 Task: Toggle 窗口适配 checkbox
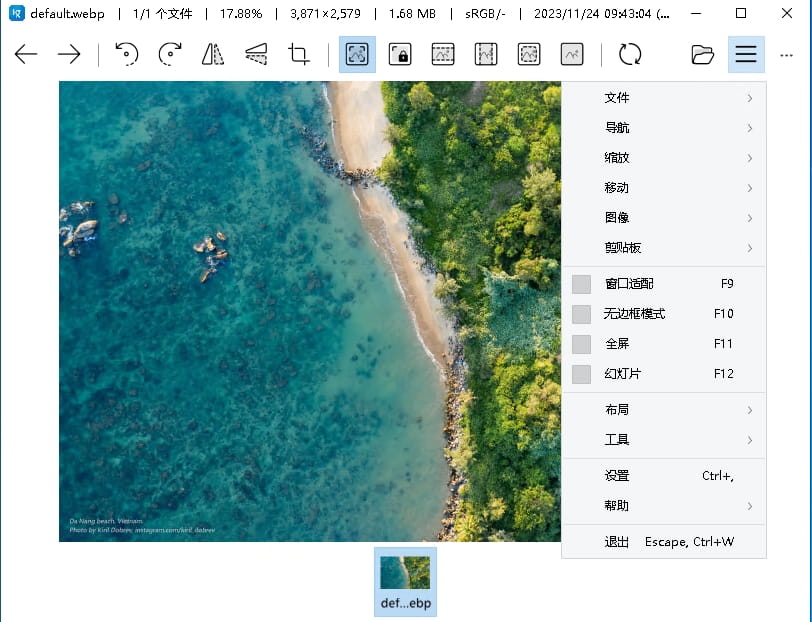click(582, 284)
